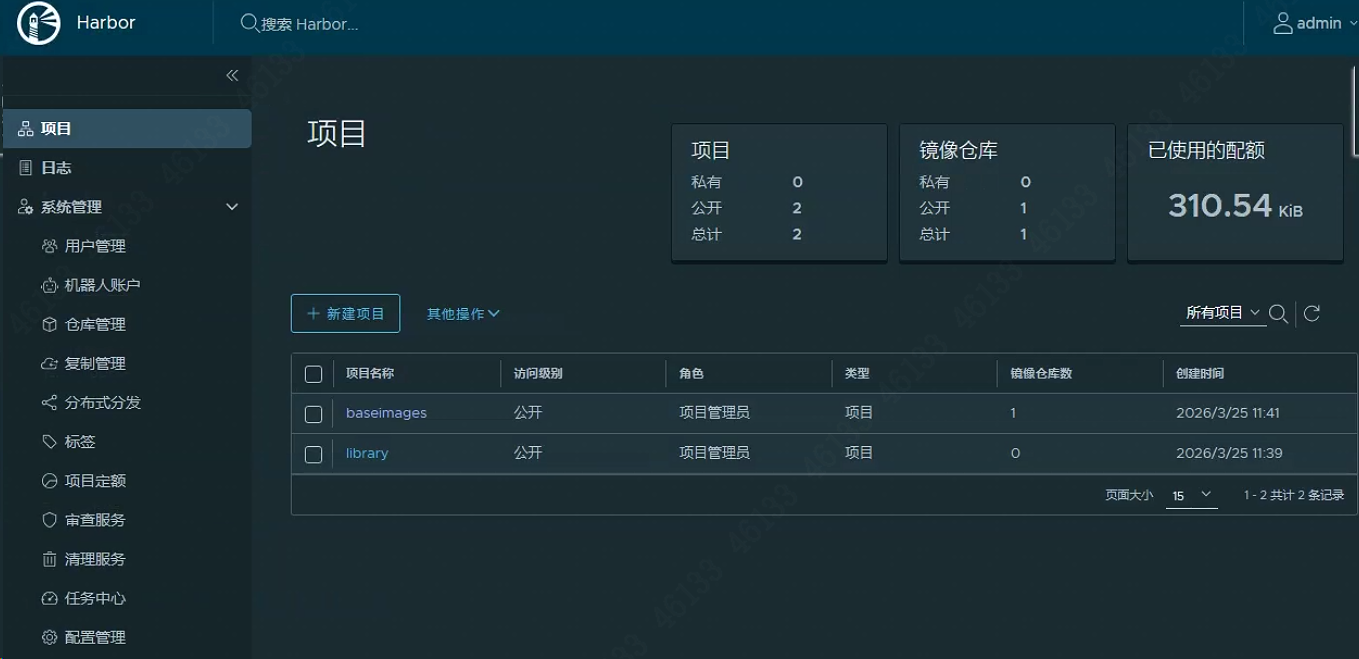1359x659 pixels.
Task: Click the 类型 column header
Action: 857,374
